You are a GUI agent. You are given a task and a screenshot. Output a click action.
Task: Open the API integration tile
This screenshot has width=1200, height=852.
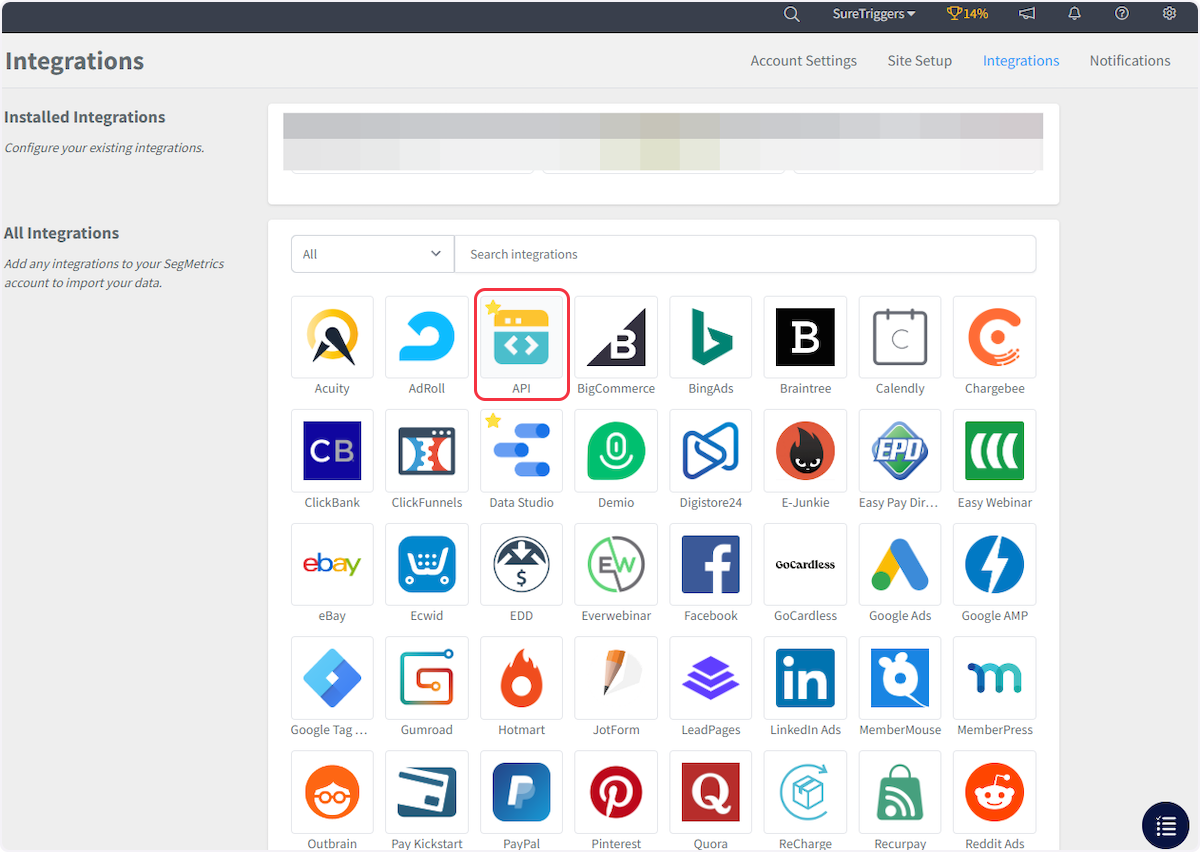pos(521,337)
